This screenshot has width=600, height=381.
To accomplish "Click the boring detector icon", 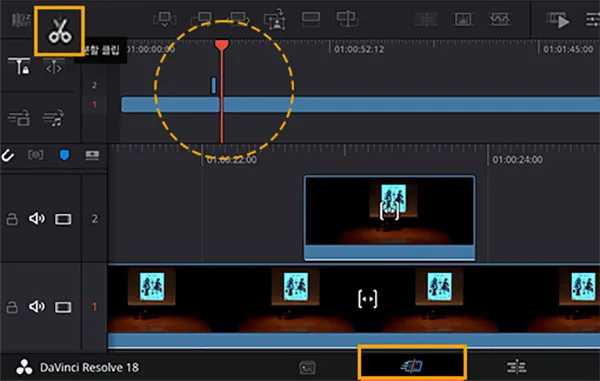I will (21, 20).
